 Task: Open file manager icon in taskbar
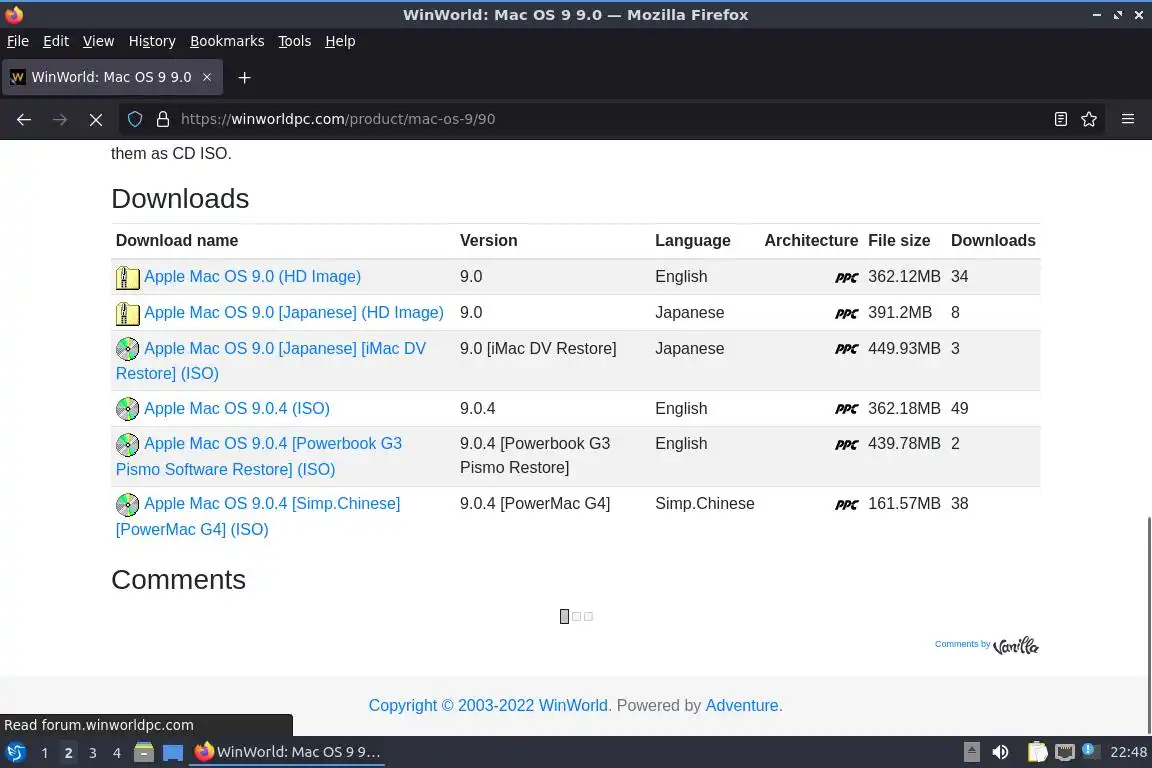tap(144, 753)
